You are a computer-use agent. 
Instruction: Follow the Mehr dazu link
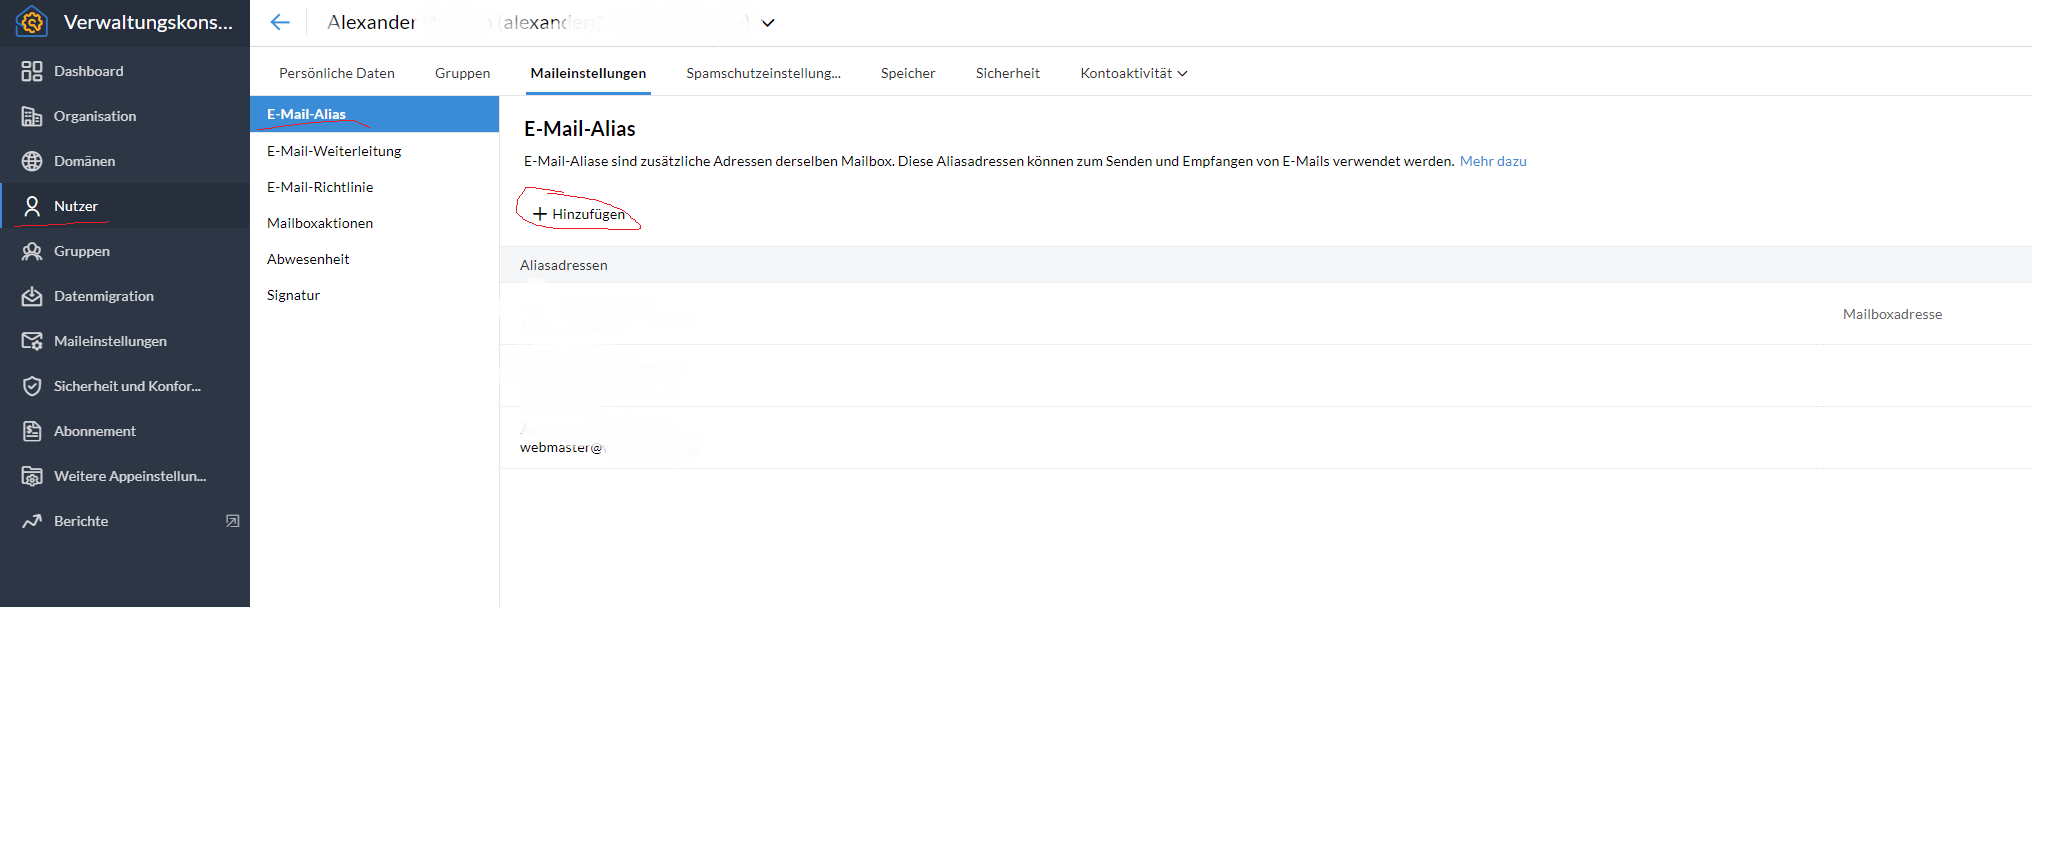(x=1493, y=161)
